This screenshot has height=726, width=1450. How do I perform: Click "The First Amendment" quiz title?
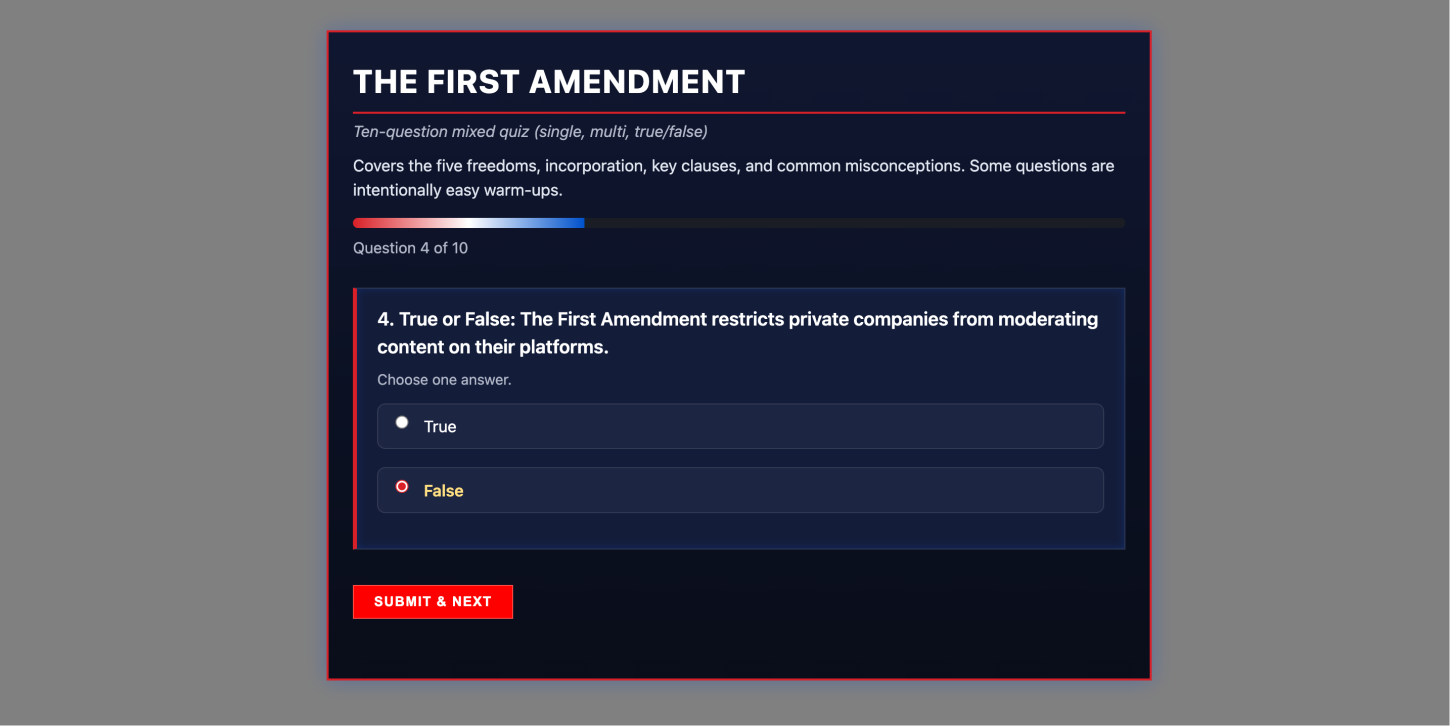pos(549,82)
